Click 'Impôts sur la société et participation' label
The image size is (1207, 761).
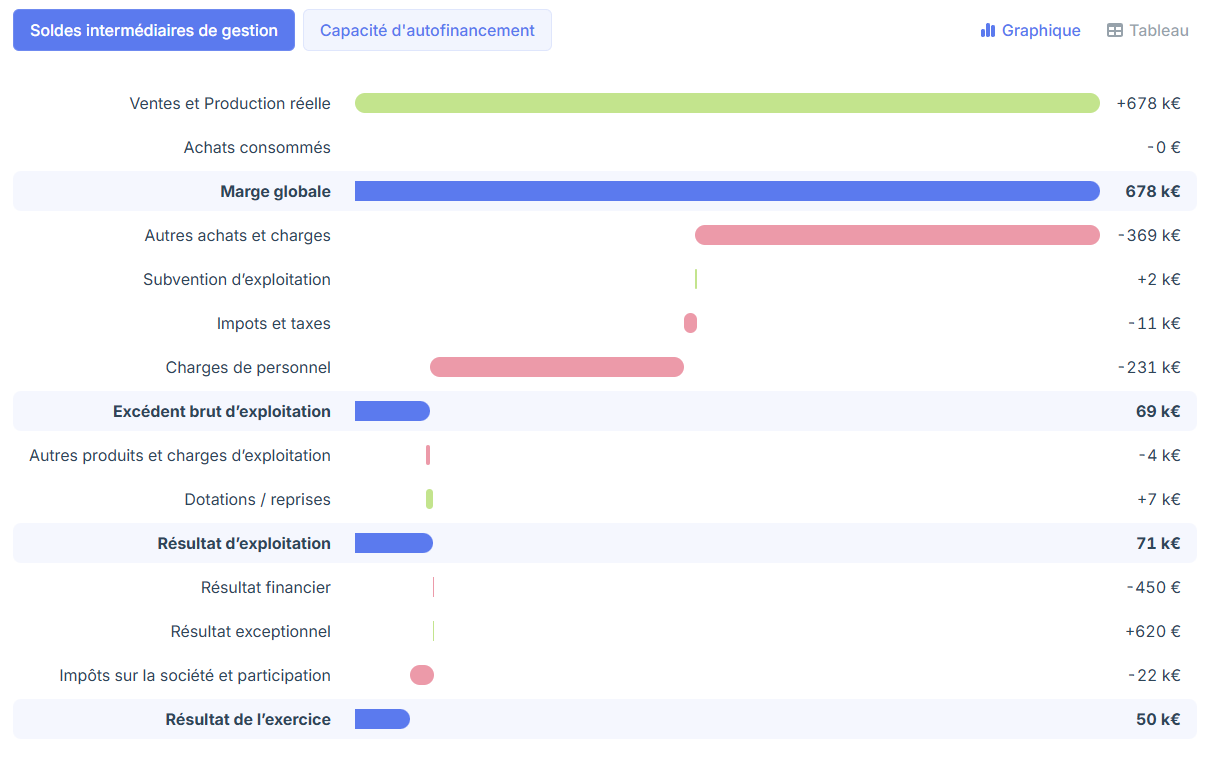tap(195, 675)
